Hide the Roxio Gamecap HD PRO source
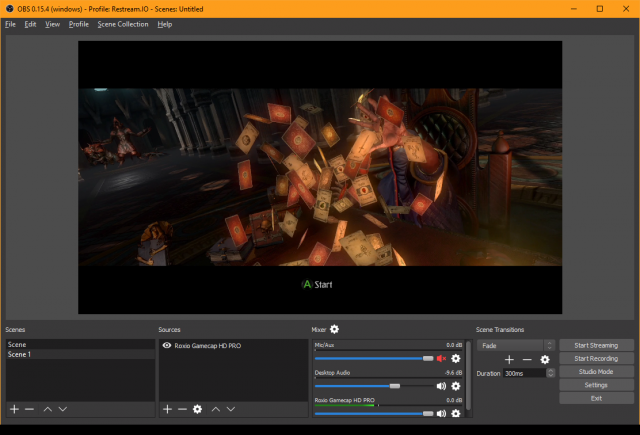Viewport: 640px width, 435px height. pyautogui.click(x=166, y=346)
